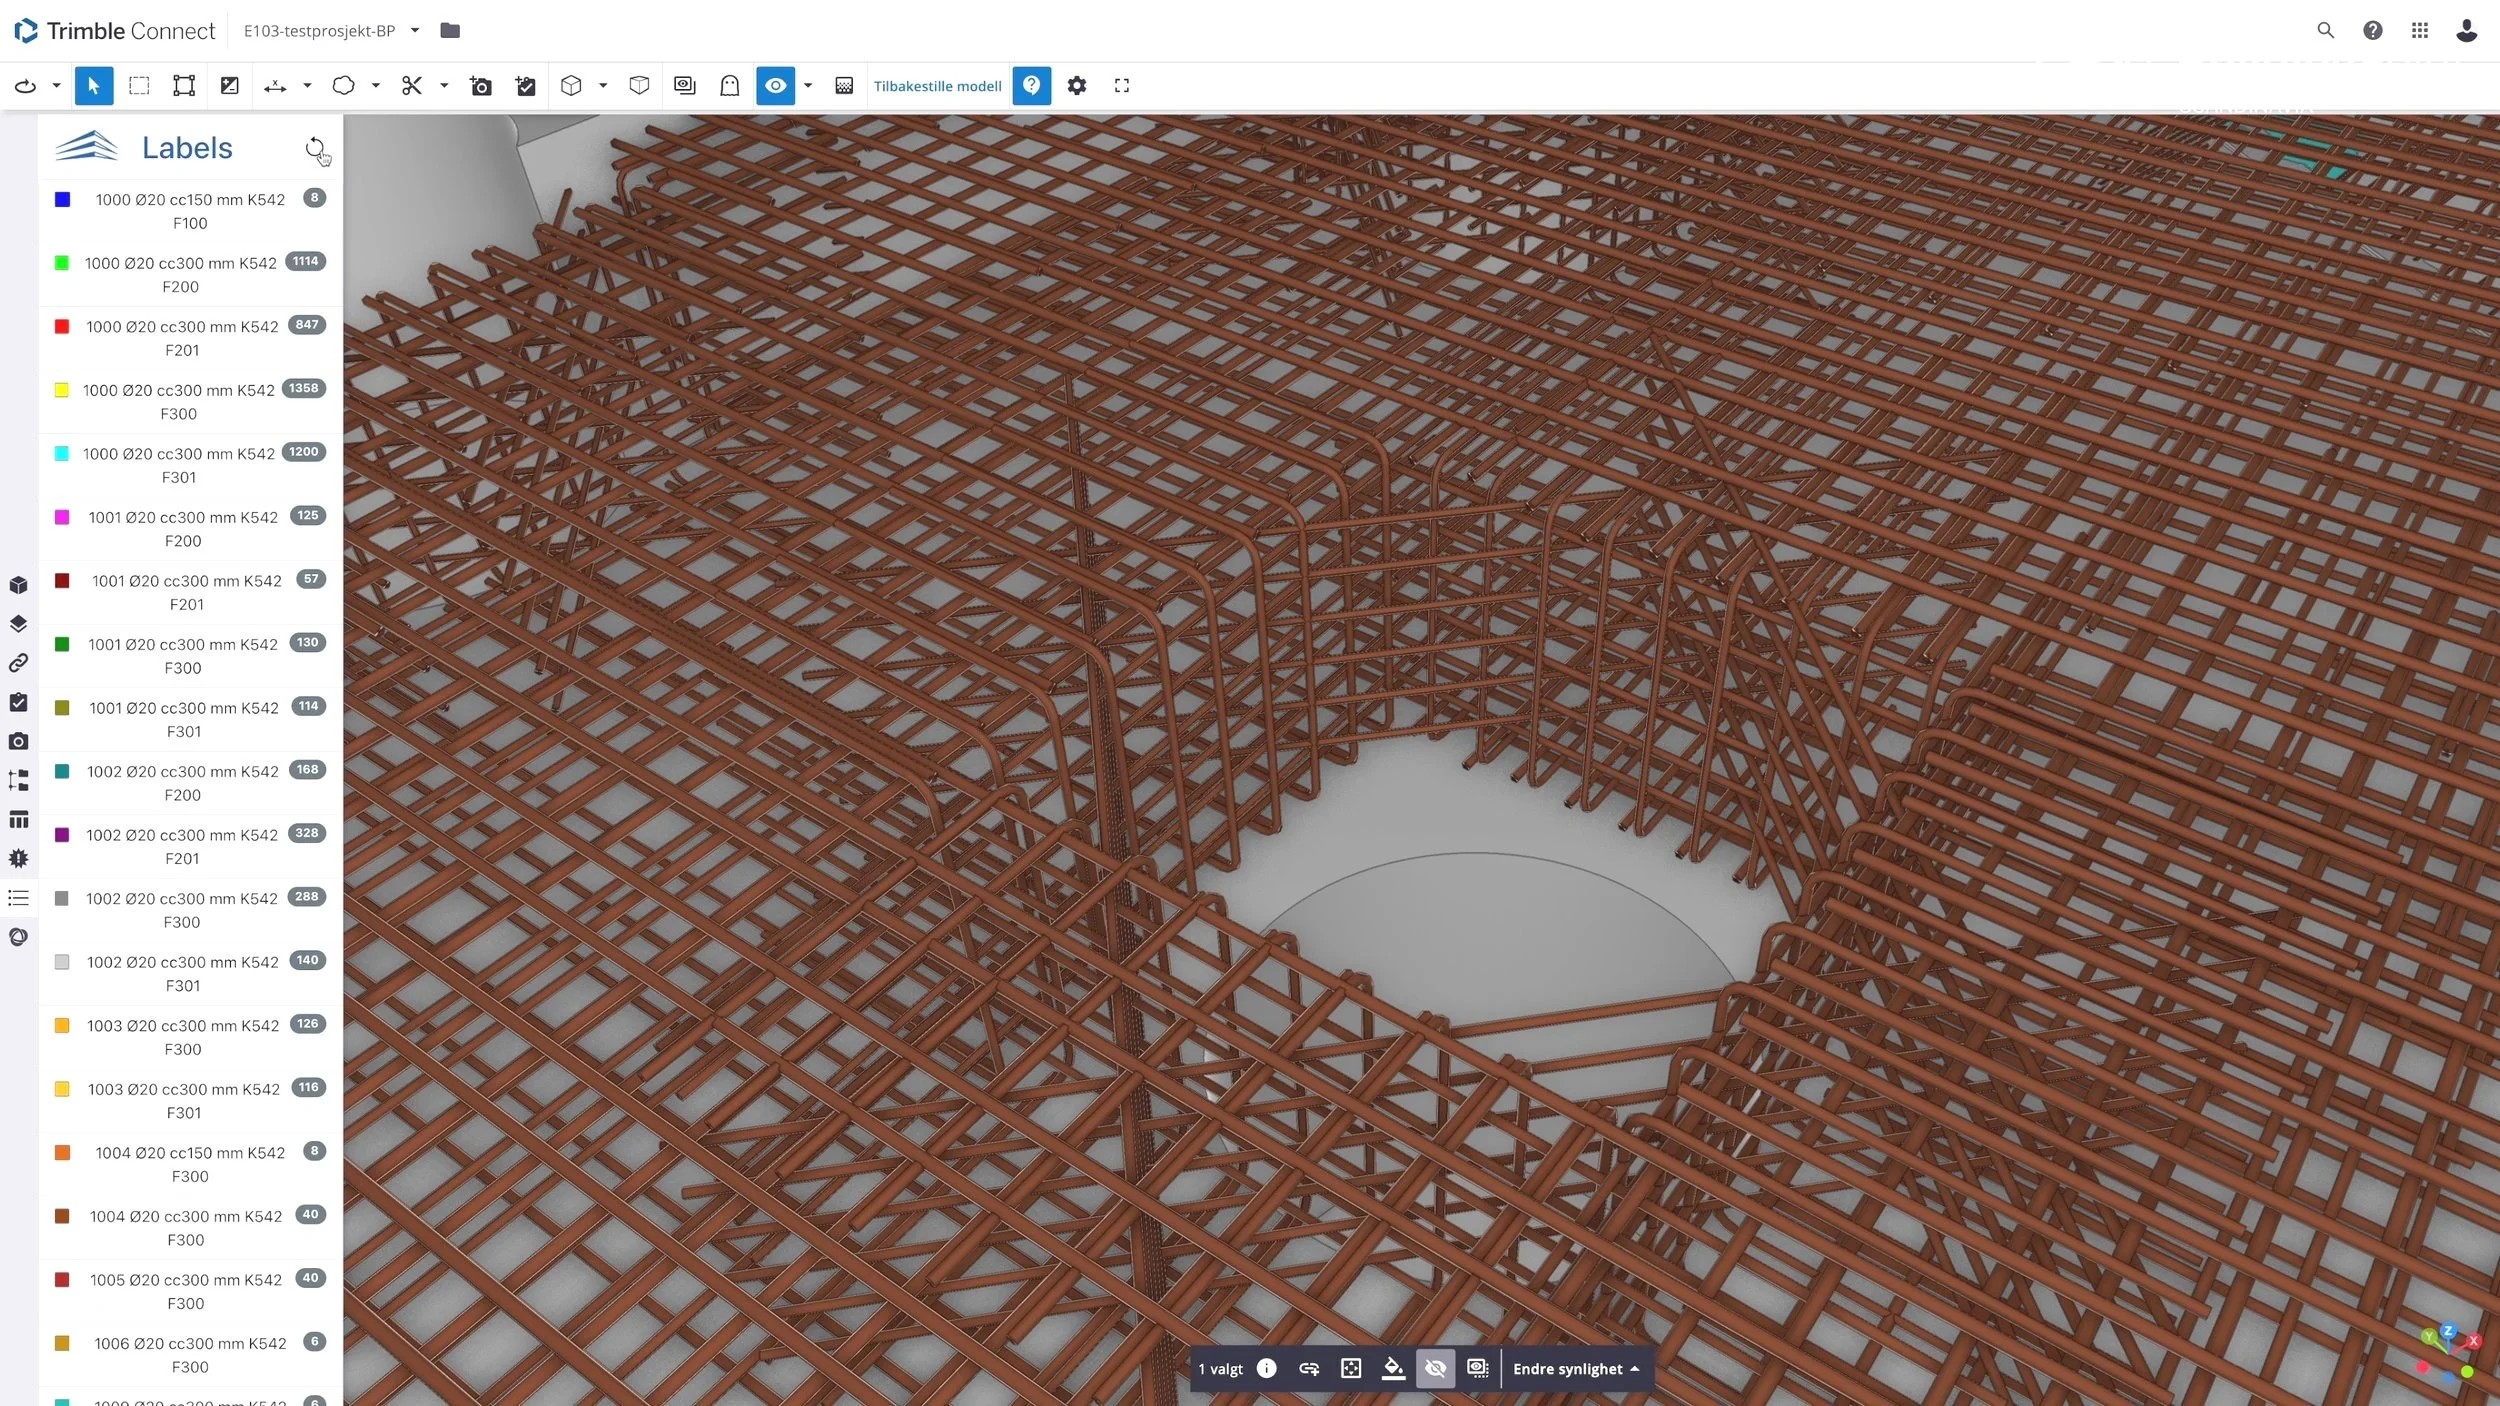Reset model with Tilbakestille modell
2500x1406 pixels.
click(x=938, y=86)
